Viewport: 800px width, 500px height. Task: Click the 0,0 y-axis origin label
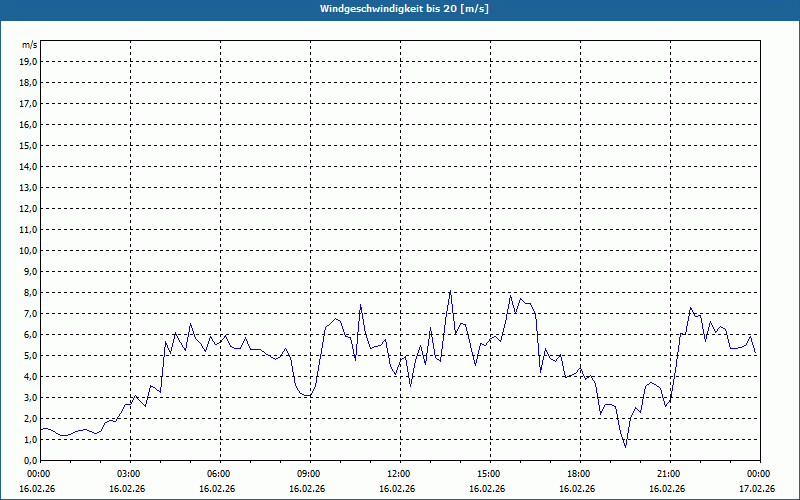(29, 460)
